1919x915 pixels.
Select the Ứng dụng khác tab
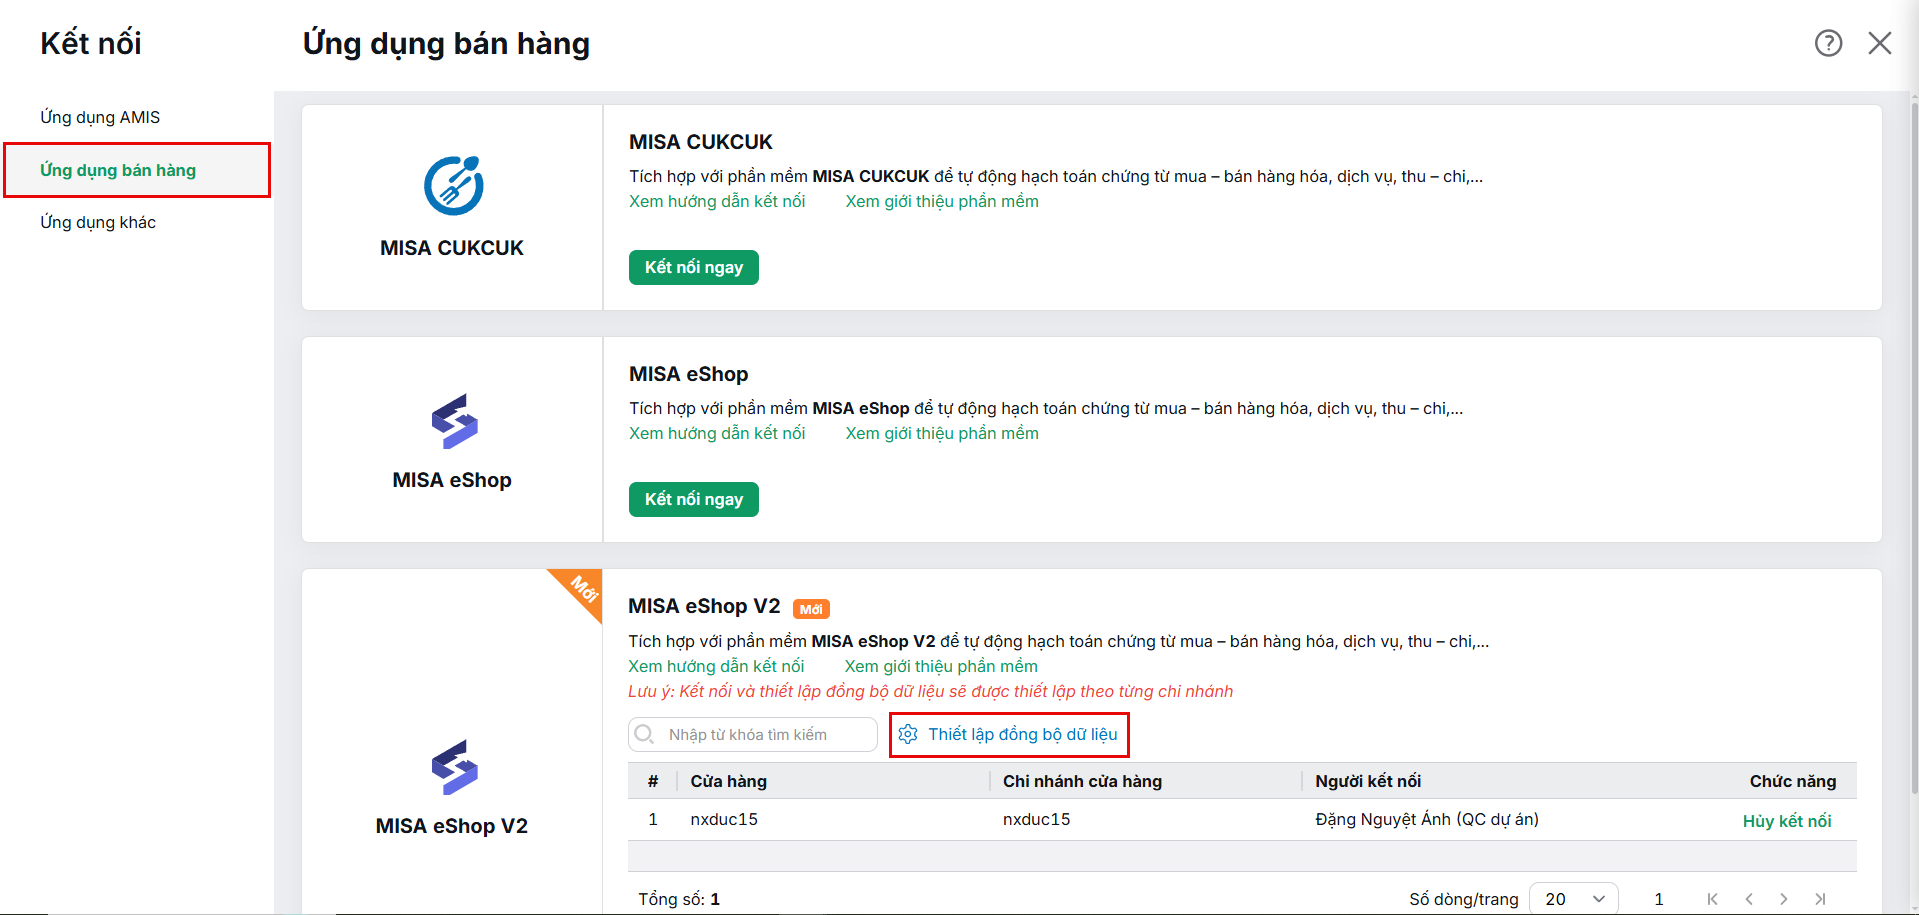(x=98, y=222)
